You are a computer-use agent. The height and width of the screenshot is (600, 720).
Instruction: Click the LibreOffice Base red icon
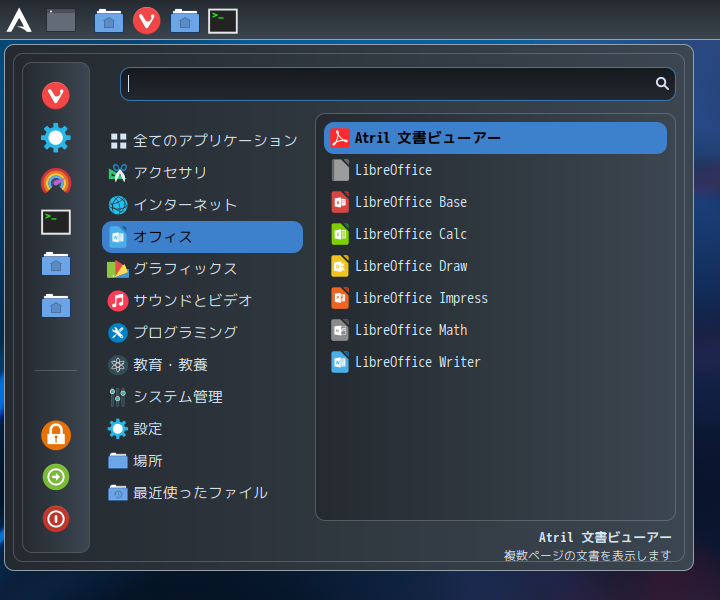tap(340, 202)
